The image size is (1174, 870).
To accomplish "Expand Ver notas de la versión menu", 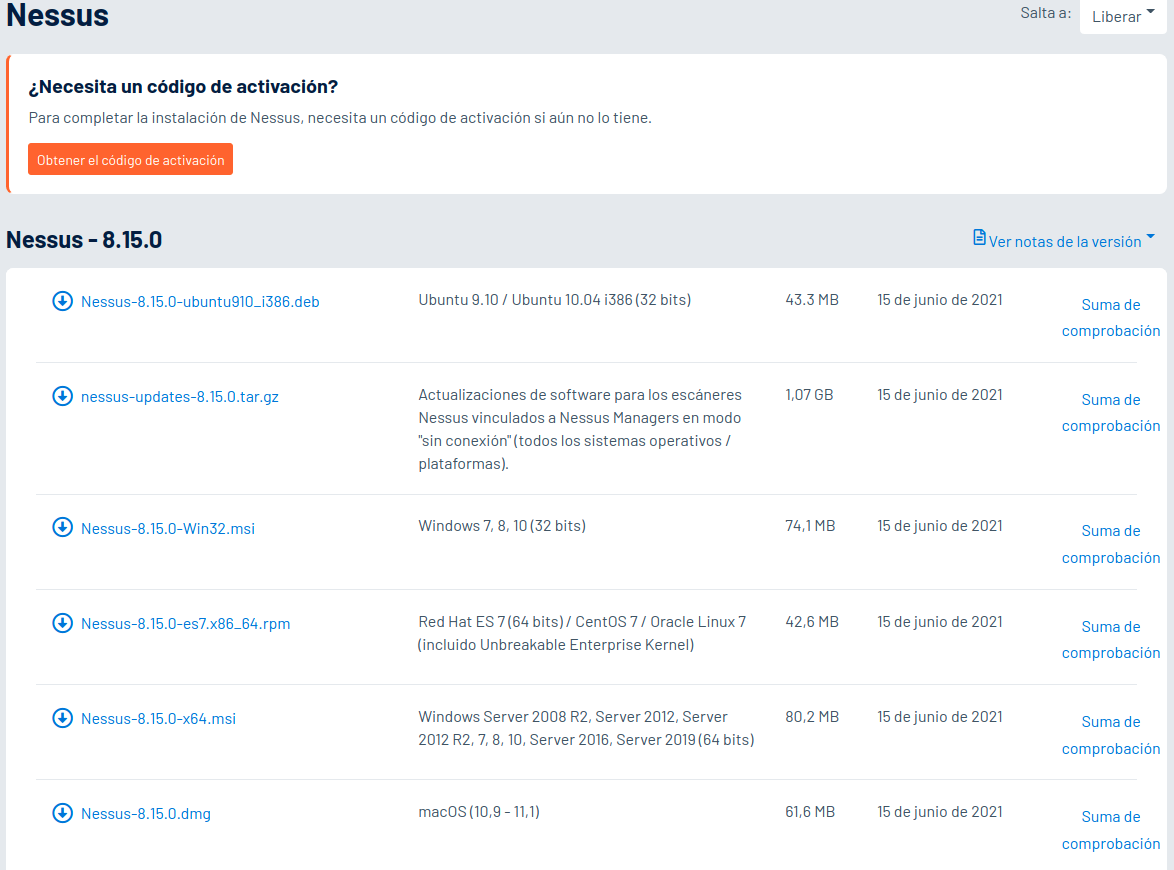I will (x=1065, y=241).
